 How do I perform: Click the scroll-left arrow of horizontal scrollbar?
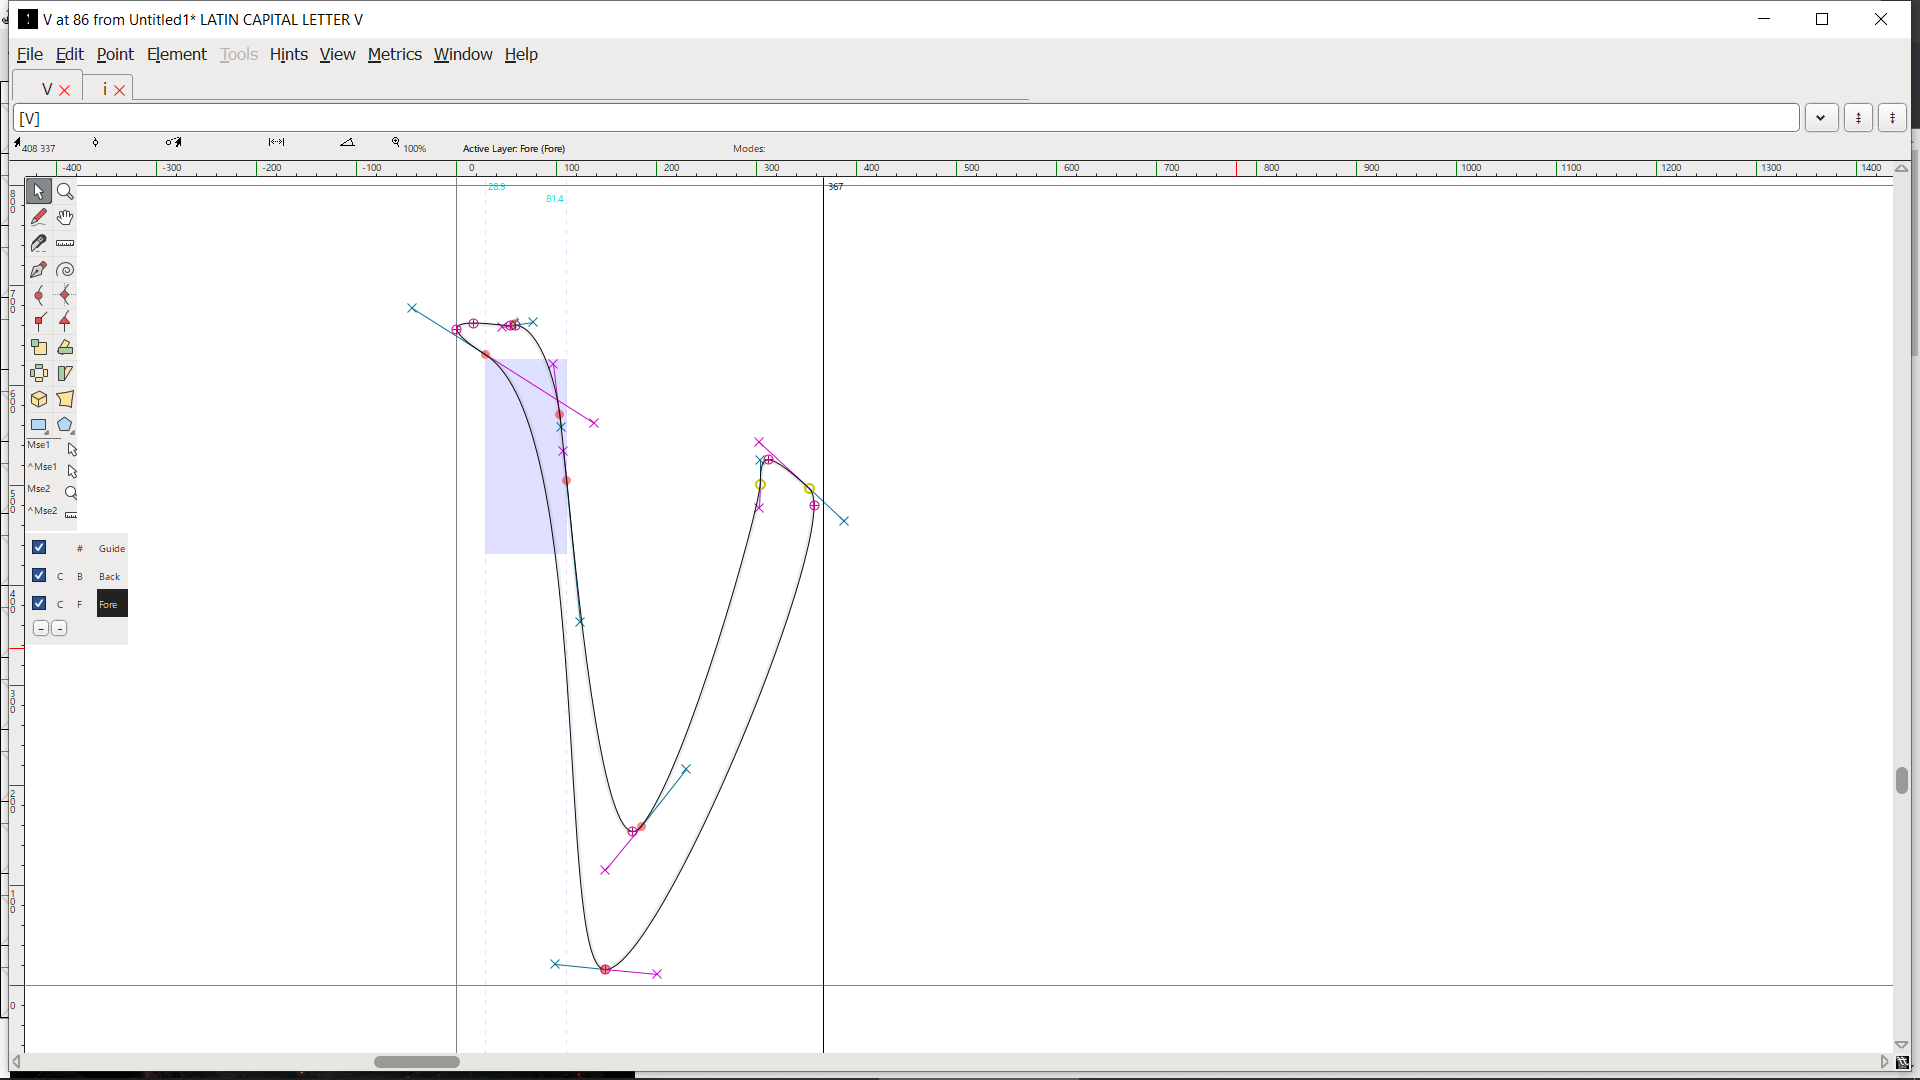click(x=16, y=1062)
